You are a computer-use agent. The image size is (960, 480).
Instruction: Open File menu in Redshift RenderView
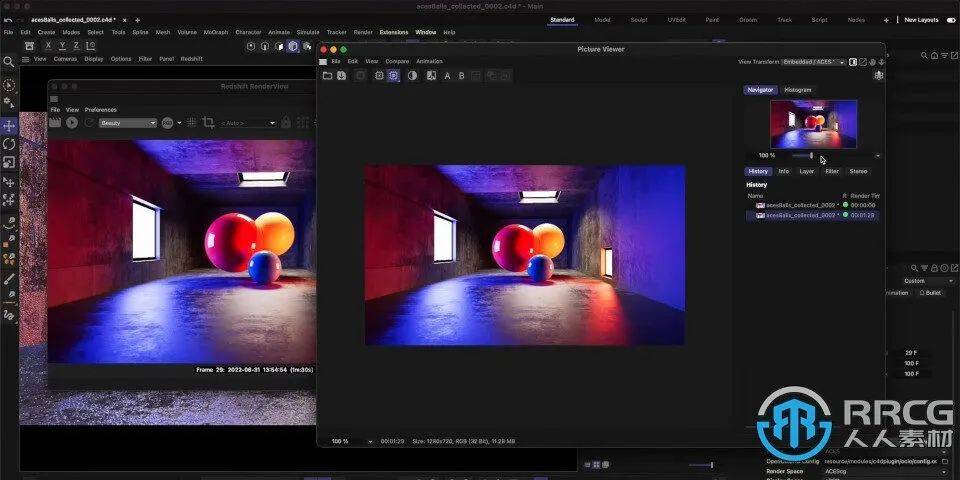tap(55, 110)
